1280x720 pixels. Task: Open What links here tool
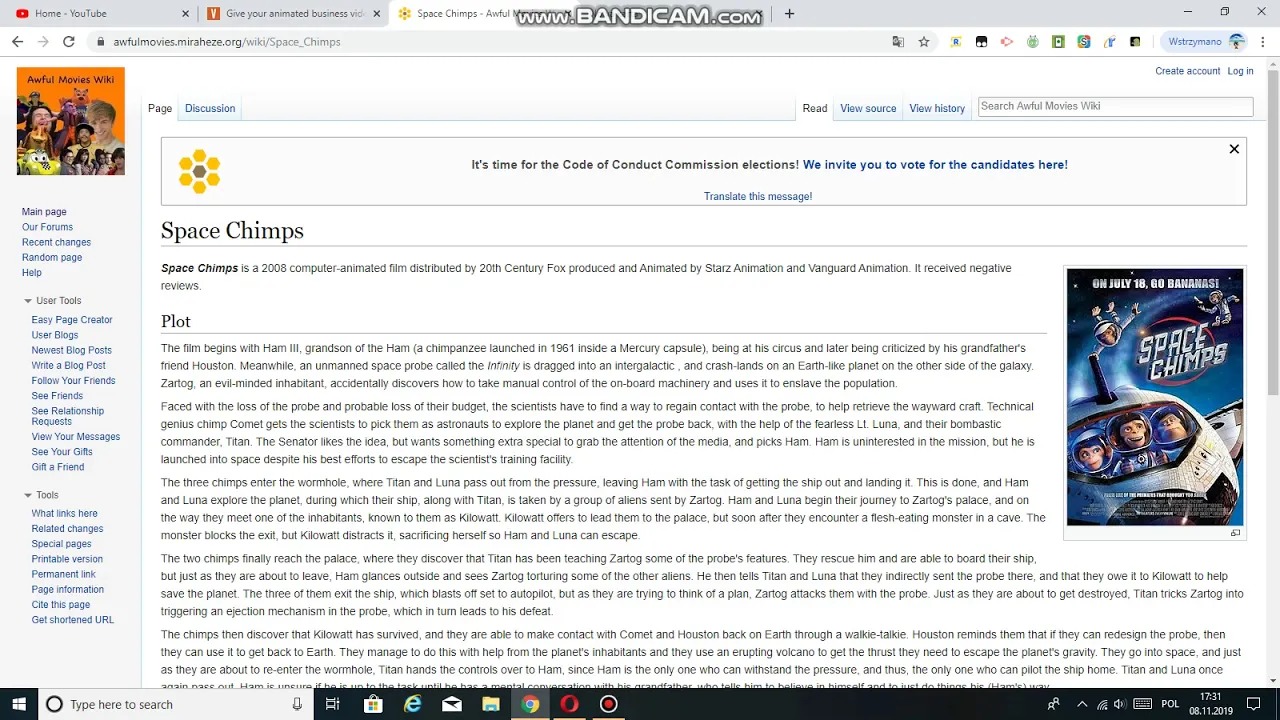tap(64, 514)
